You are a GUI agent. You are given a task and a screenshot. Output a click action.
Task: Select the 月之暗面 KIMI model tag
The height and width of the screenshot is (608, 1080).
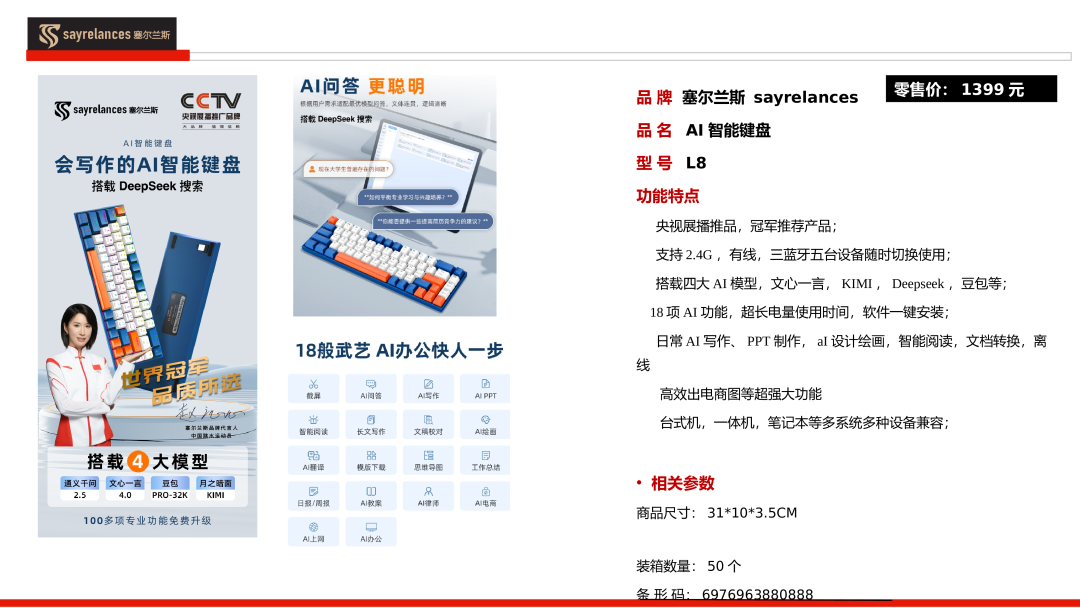[215, 488]
